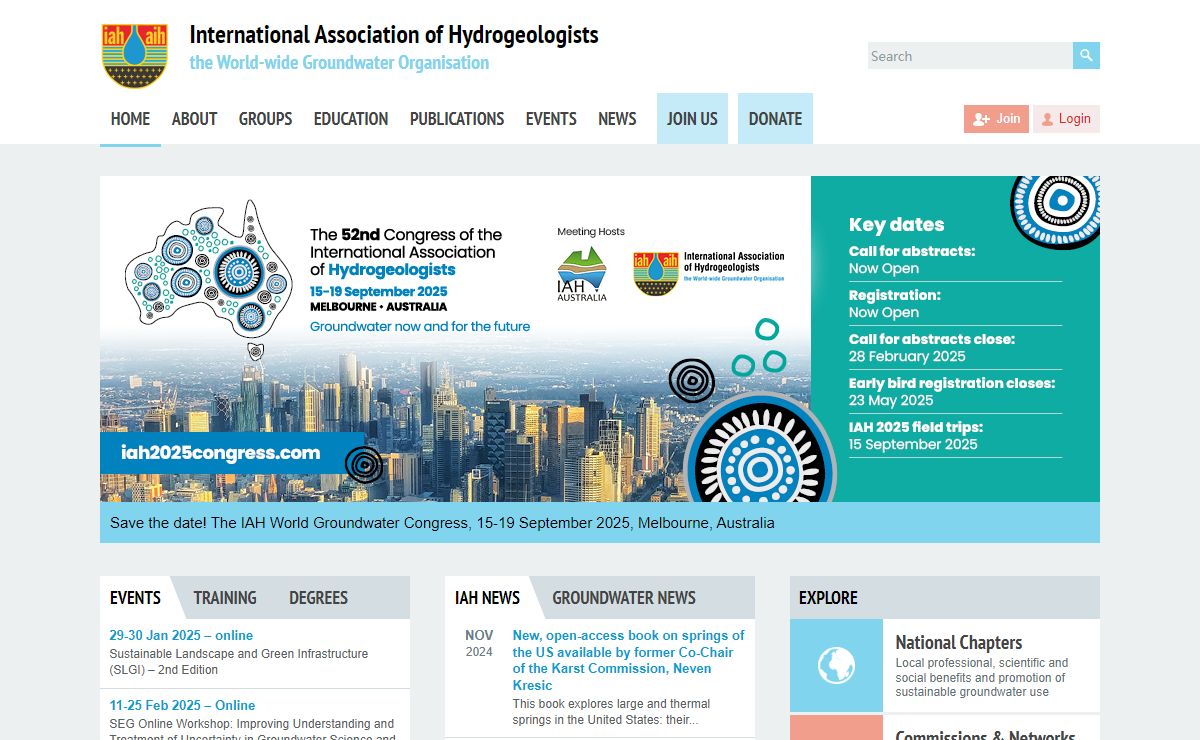
Task: Open the 11-25 Feb 2025 Online event link
Action: click(x=182, y=706)
